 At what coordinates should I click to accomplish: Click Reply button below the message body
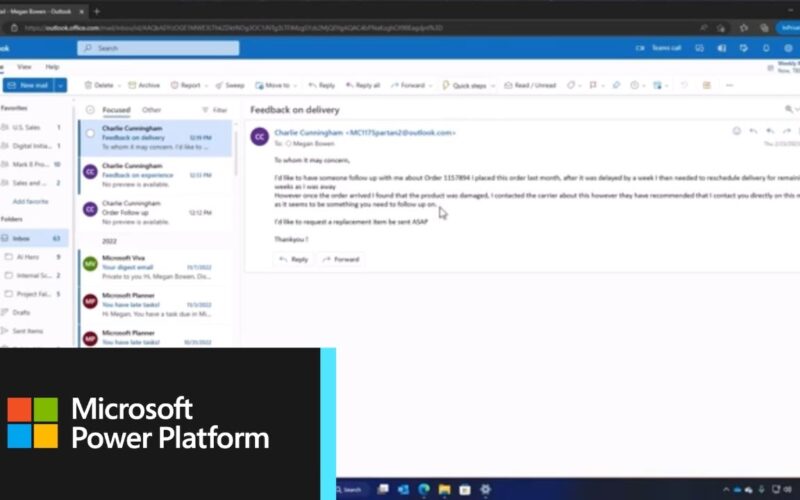tap(294, 259)
